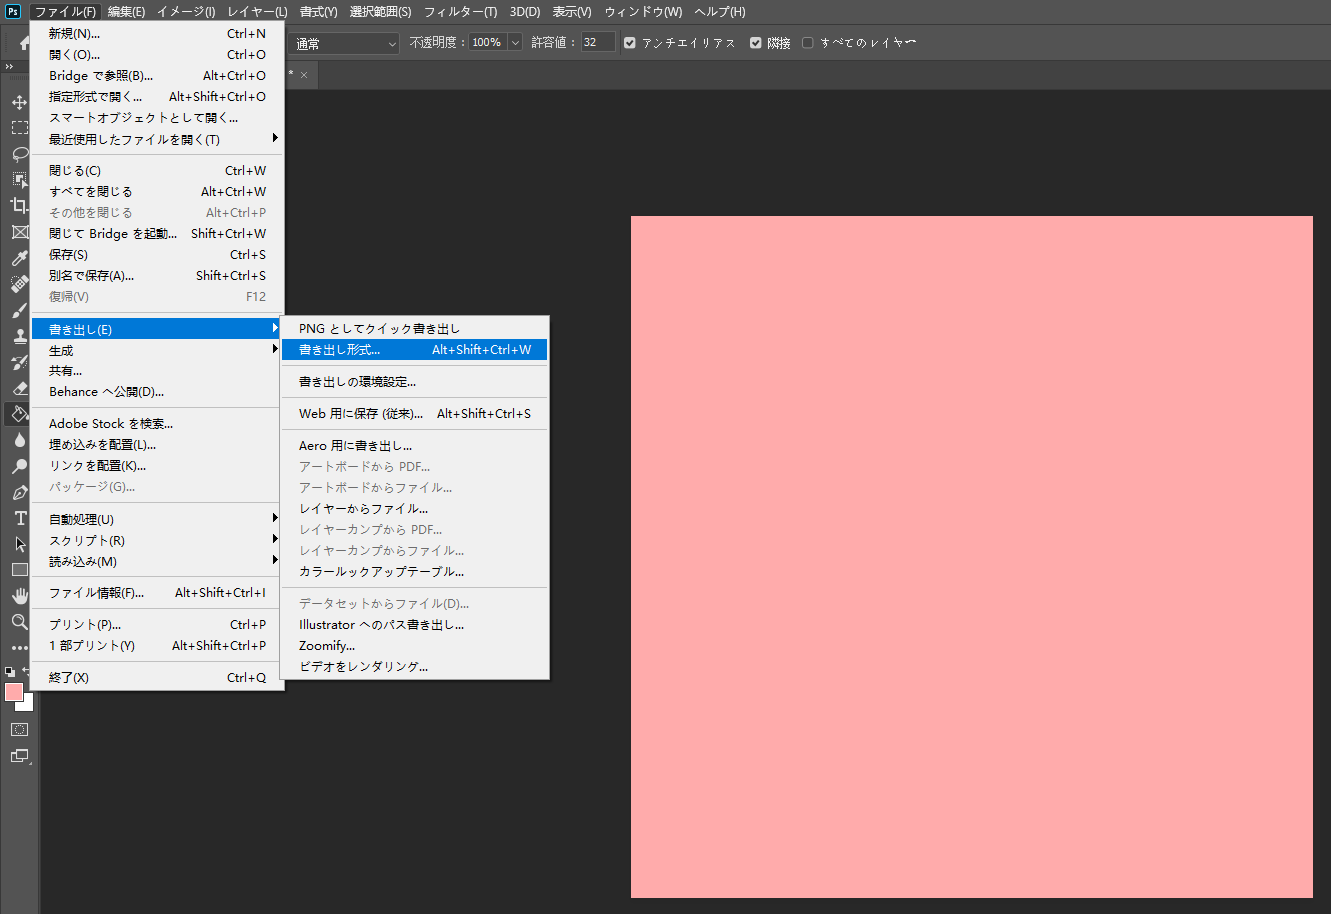
Task: Select the Path Selection tool
Action: 19,544
